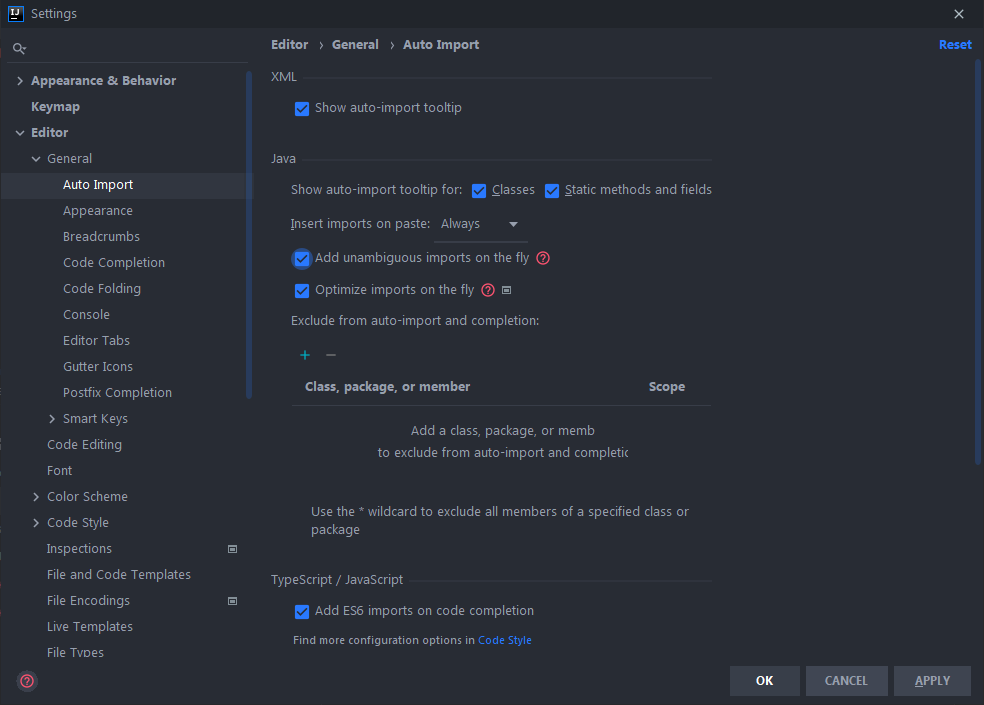Image resolution: width=984 pixels, height=705 pixels.
Task: Open help via the bottom-left question mark
Action: (27, 681)
